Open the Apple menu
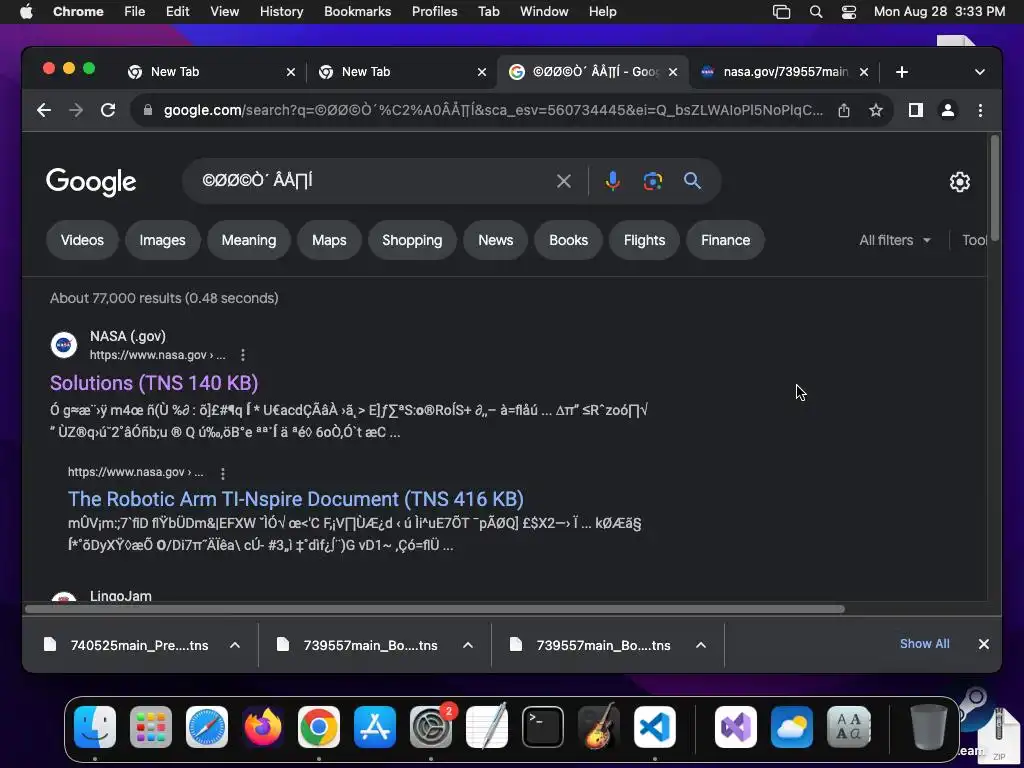Screen dimensions: 1024x768 coord(26,12)
